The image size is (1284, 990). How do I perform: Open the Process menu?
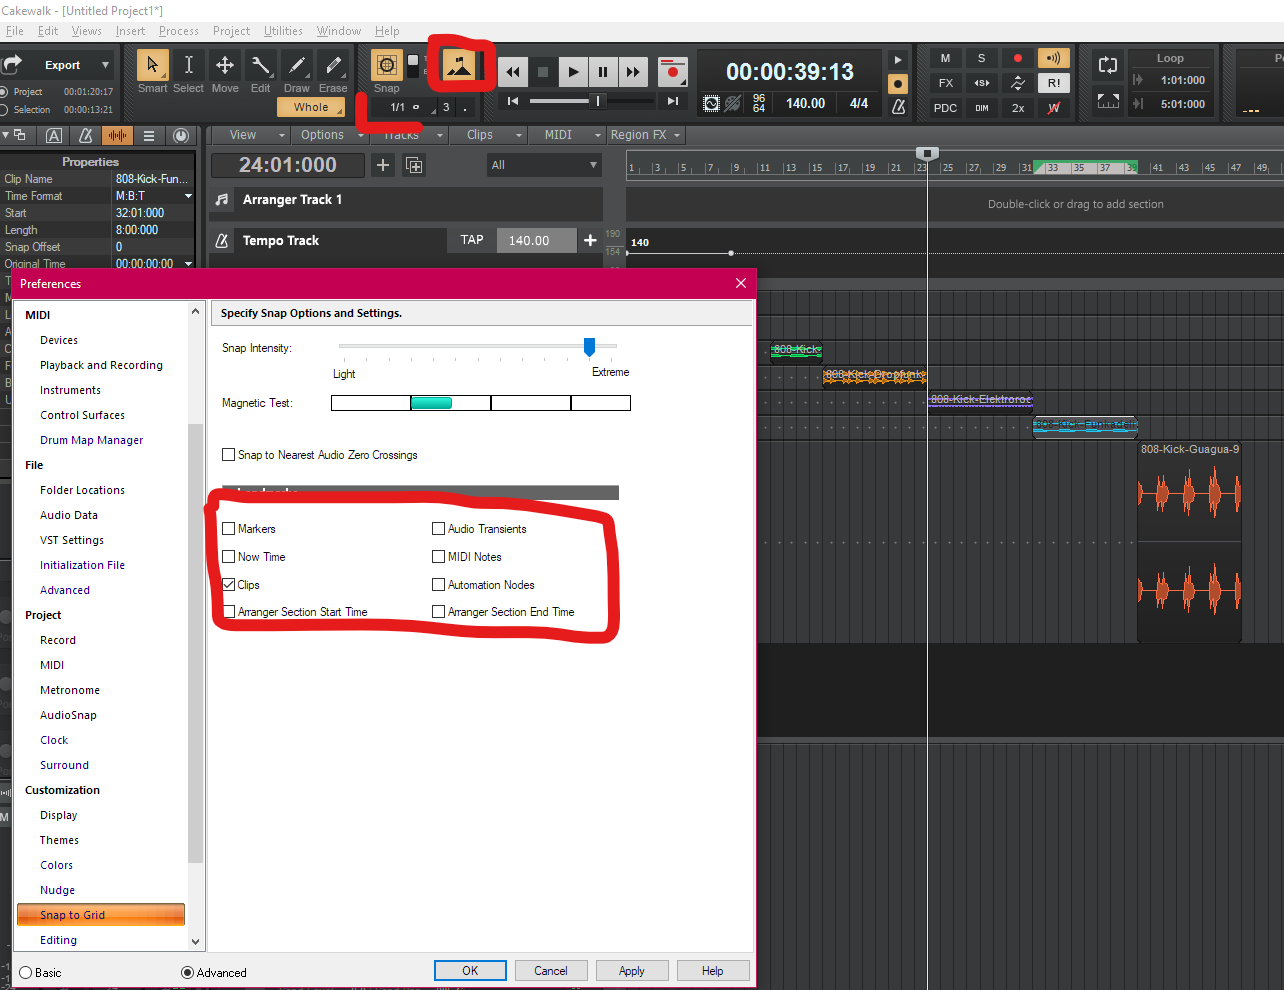click(x=178, y=31)
